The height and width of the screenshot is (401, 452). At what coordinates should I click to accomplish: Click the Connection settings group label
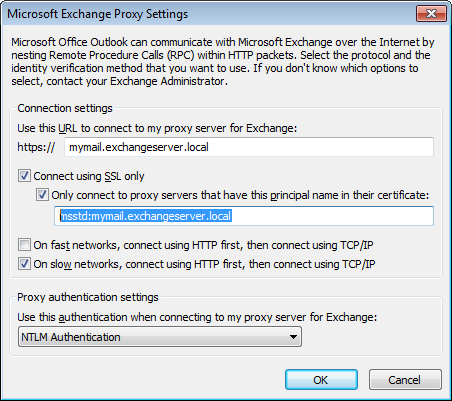(65, 108)
